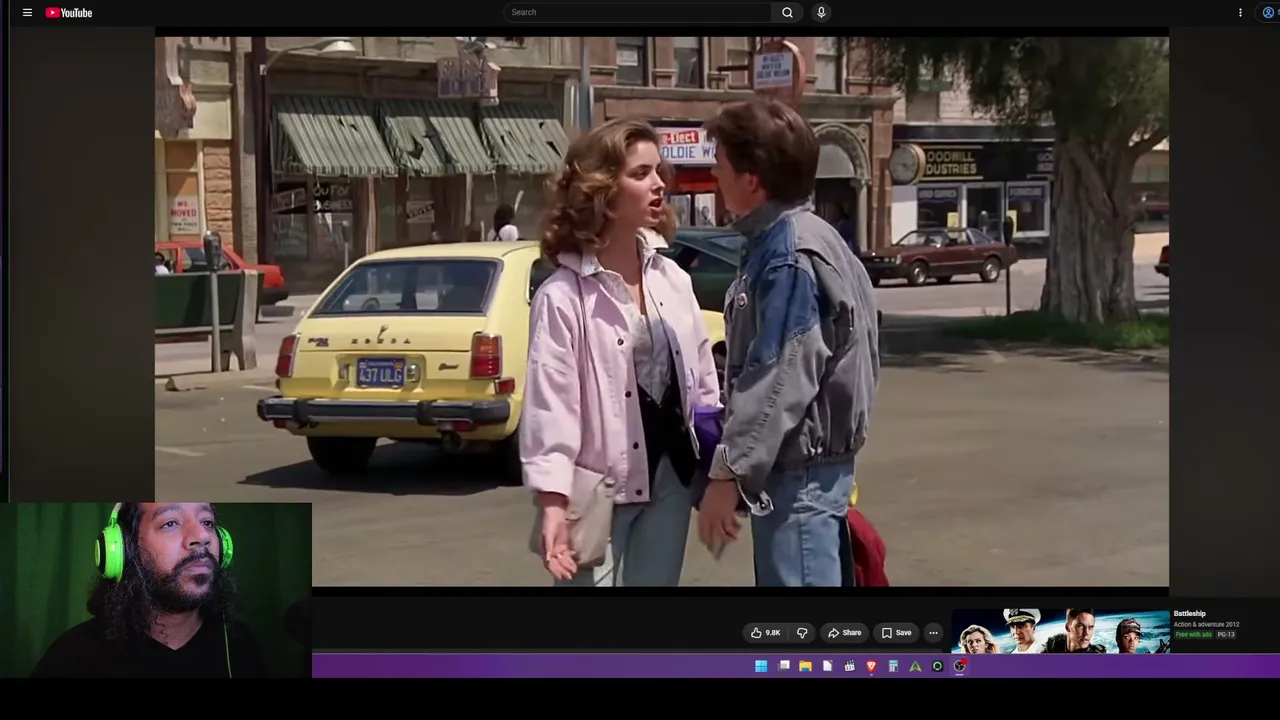Open the Calculator app on taskbar
The width and height of the screenshot is (1280, 720).
[893, 666]
